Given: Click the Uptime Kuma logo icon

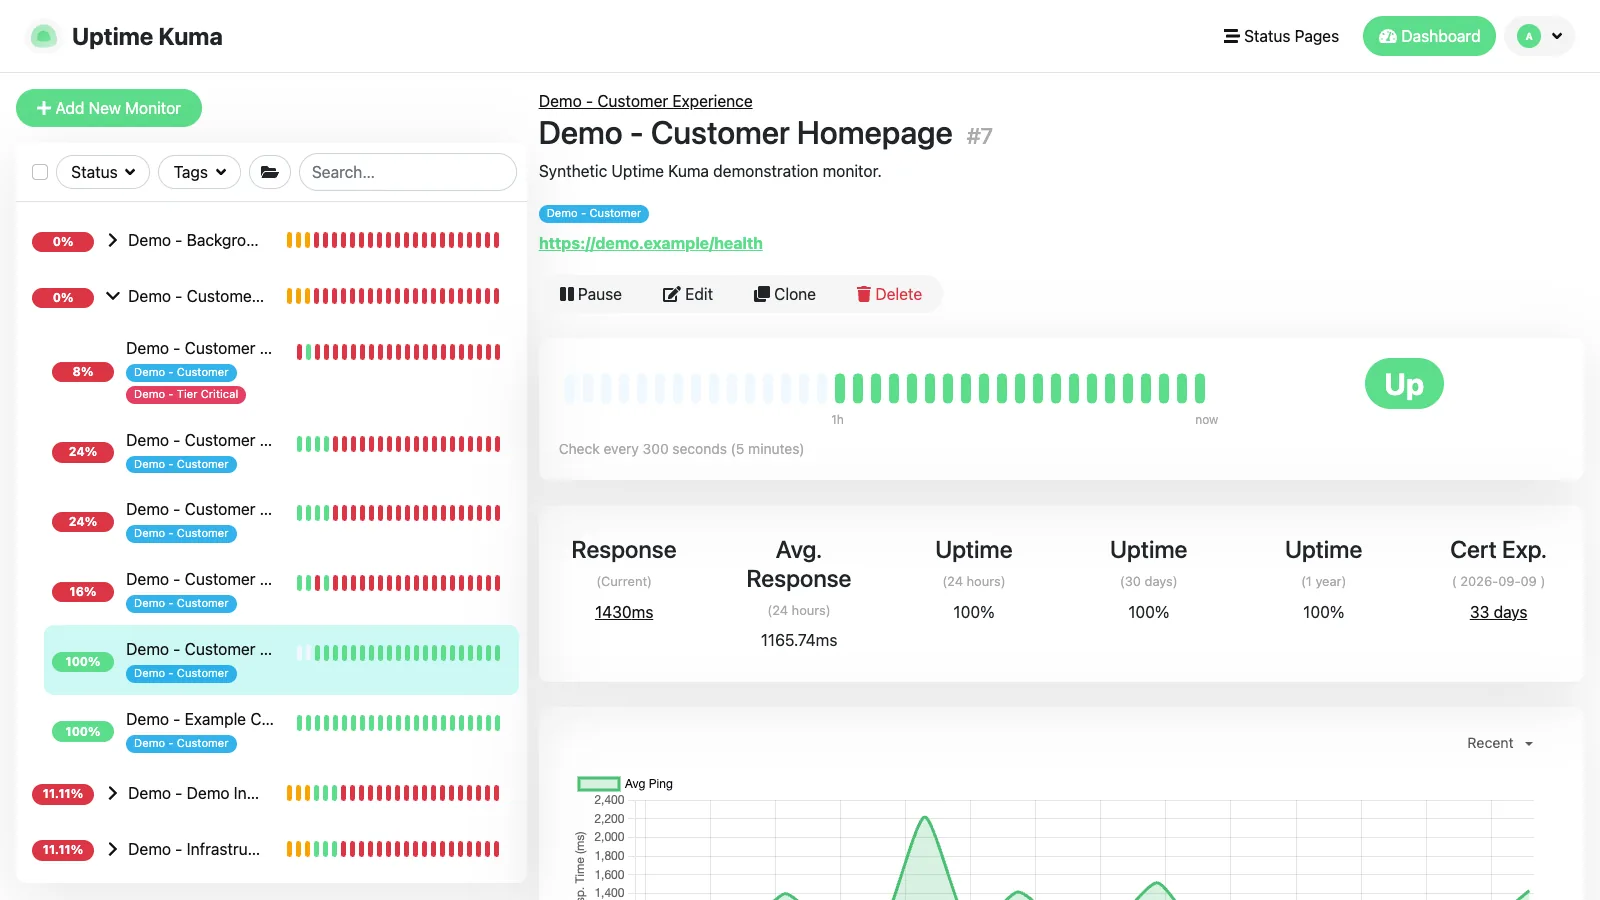Looking at the screenshot, I should click(43, 36).
